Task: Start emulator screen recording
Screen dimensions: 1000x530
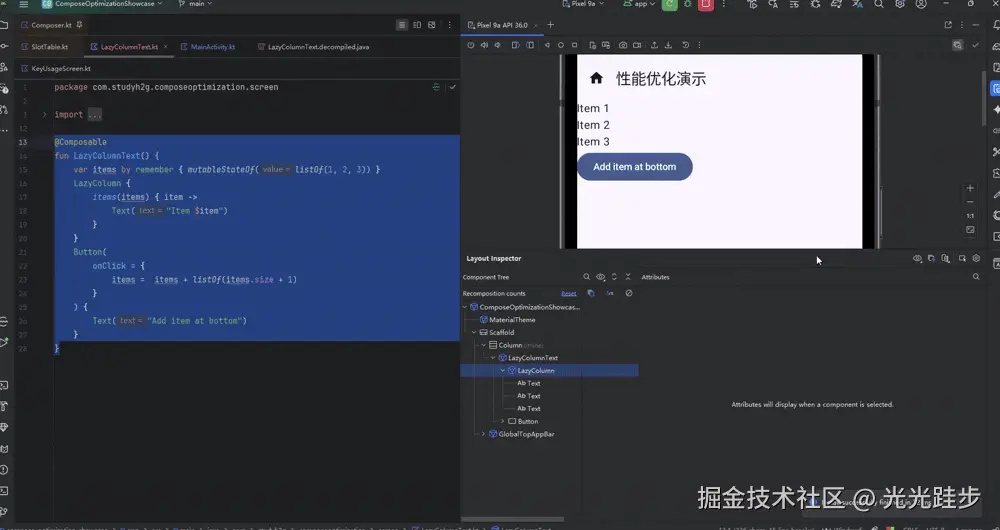Action: (x=636, y=45)
